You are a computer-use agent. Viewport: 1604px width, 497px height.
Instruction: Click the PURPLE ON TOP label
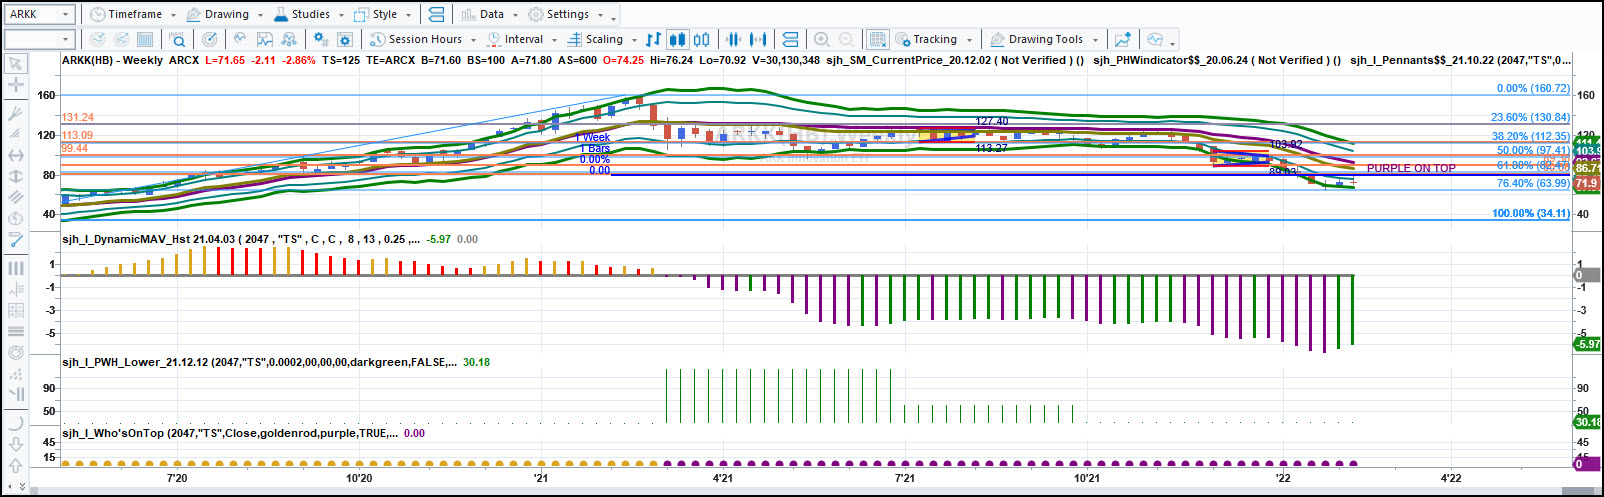tap(1411, 168)
